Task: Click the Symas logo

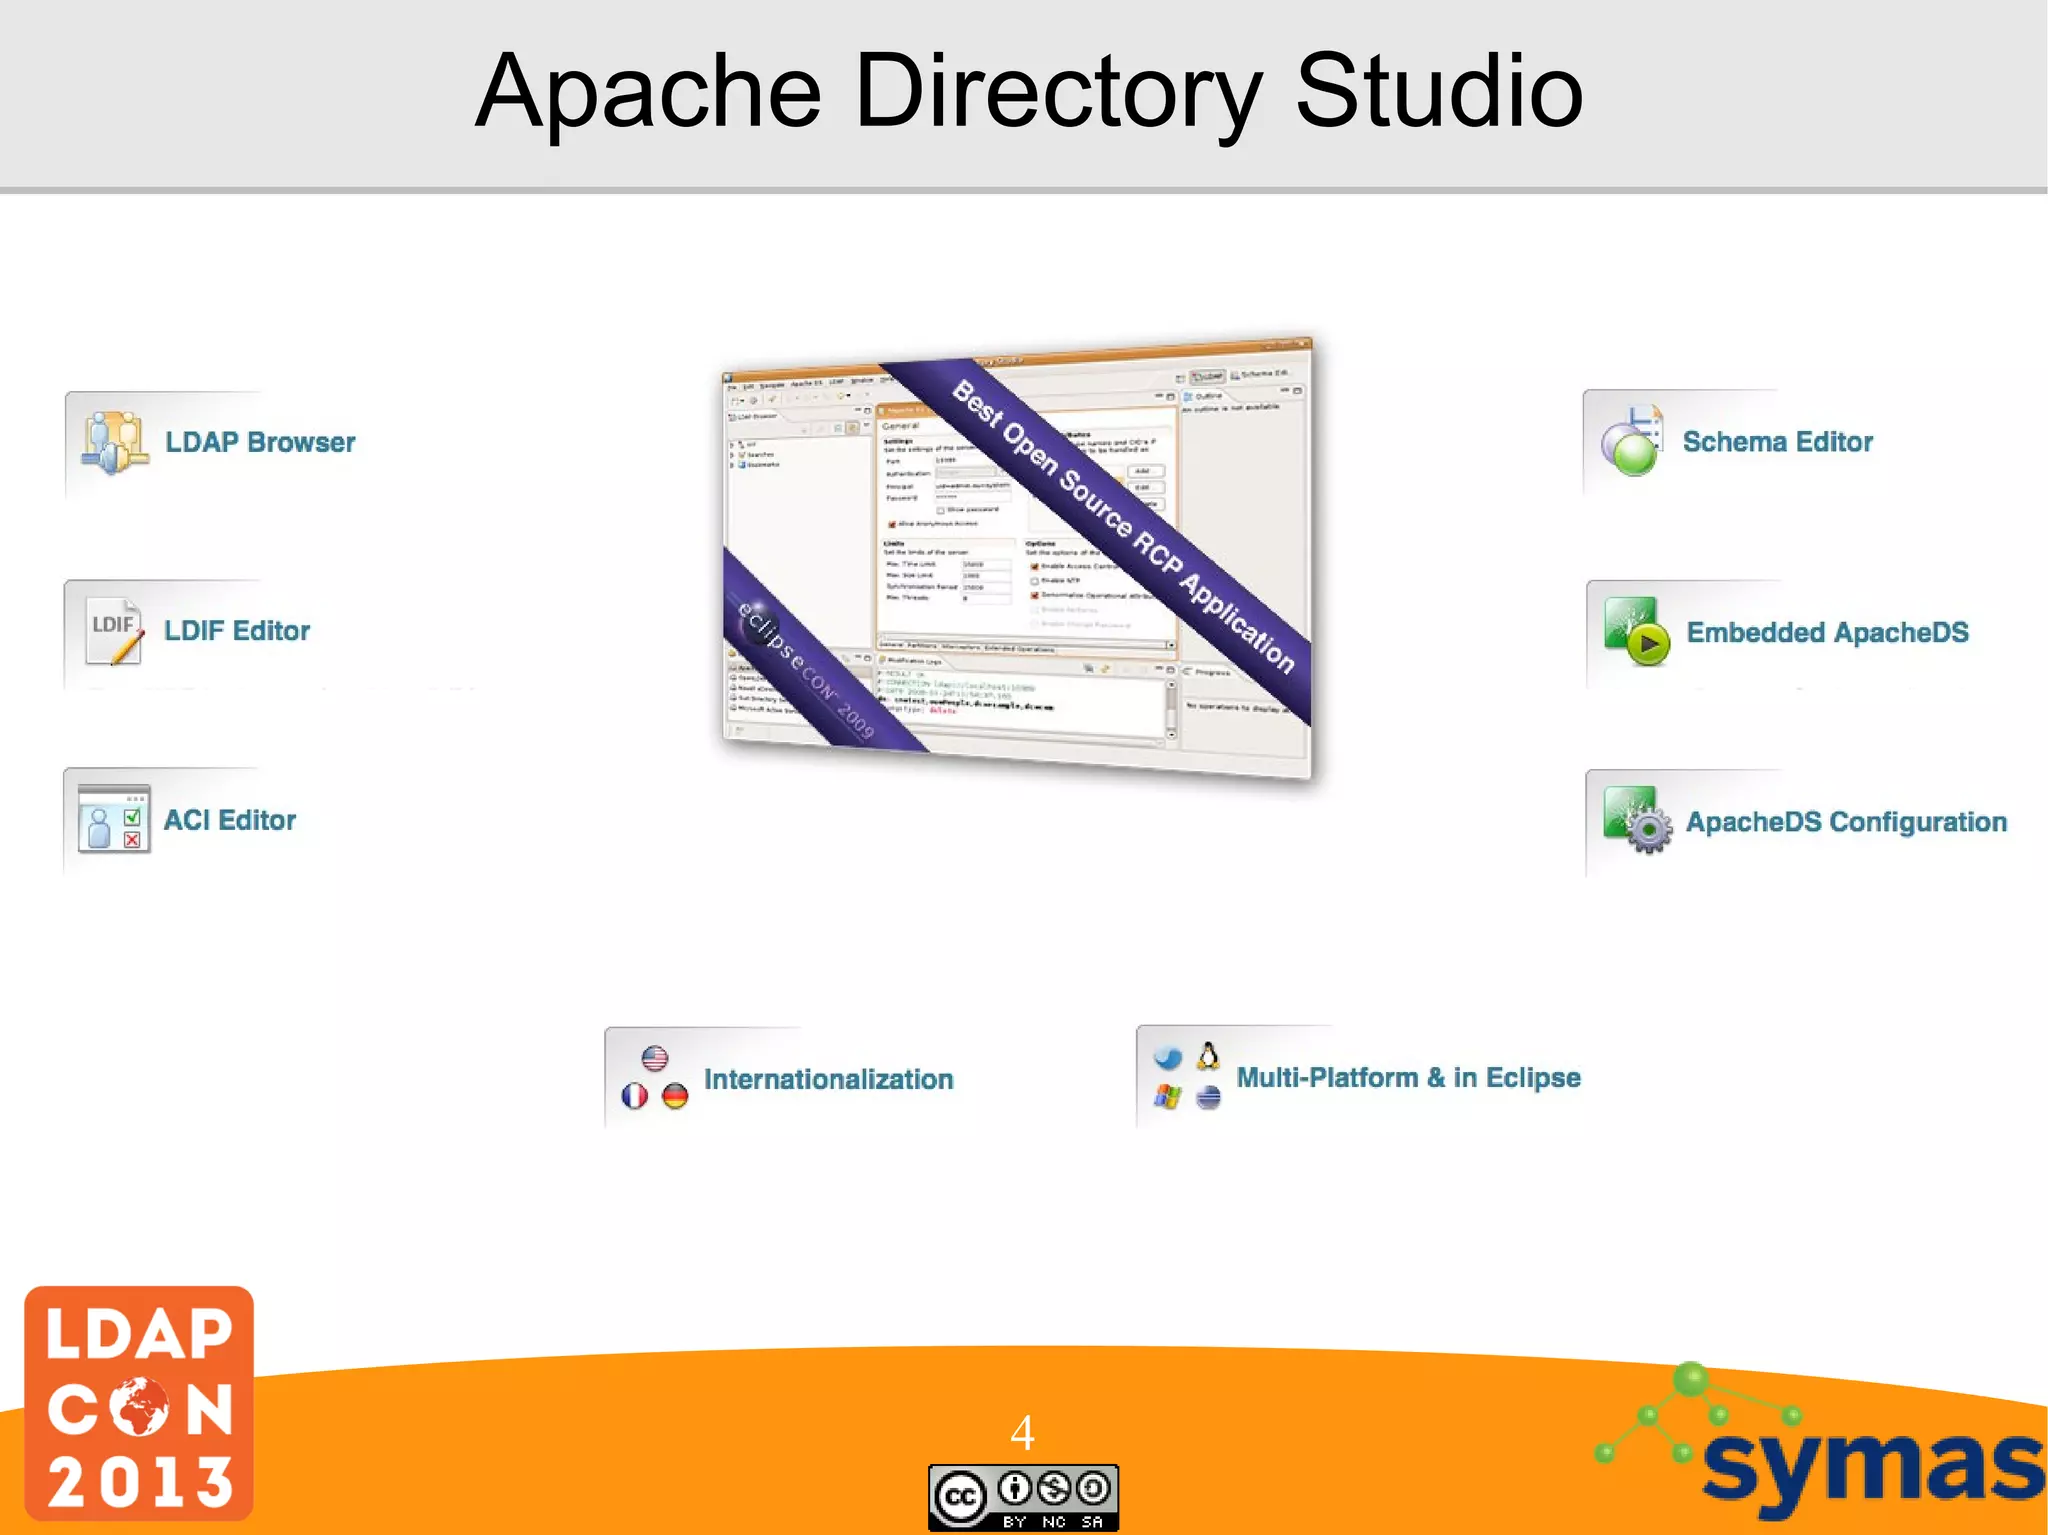Action: point(1820,1440)
